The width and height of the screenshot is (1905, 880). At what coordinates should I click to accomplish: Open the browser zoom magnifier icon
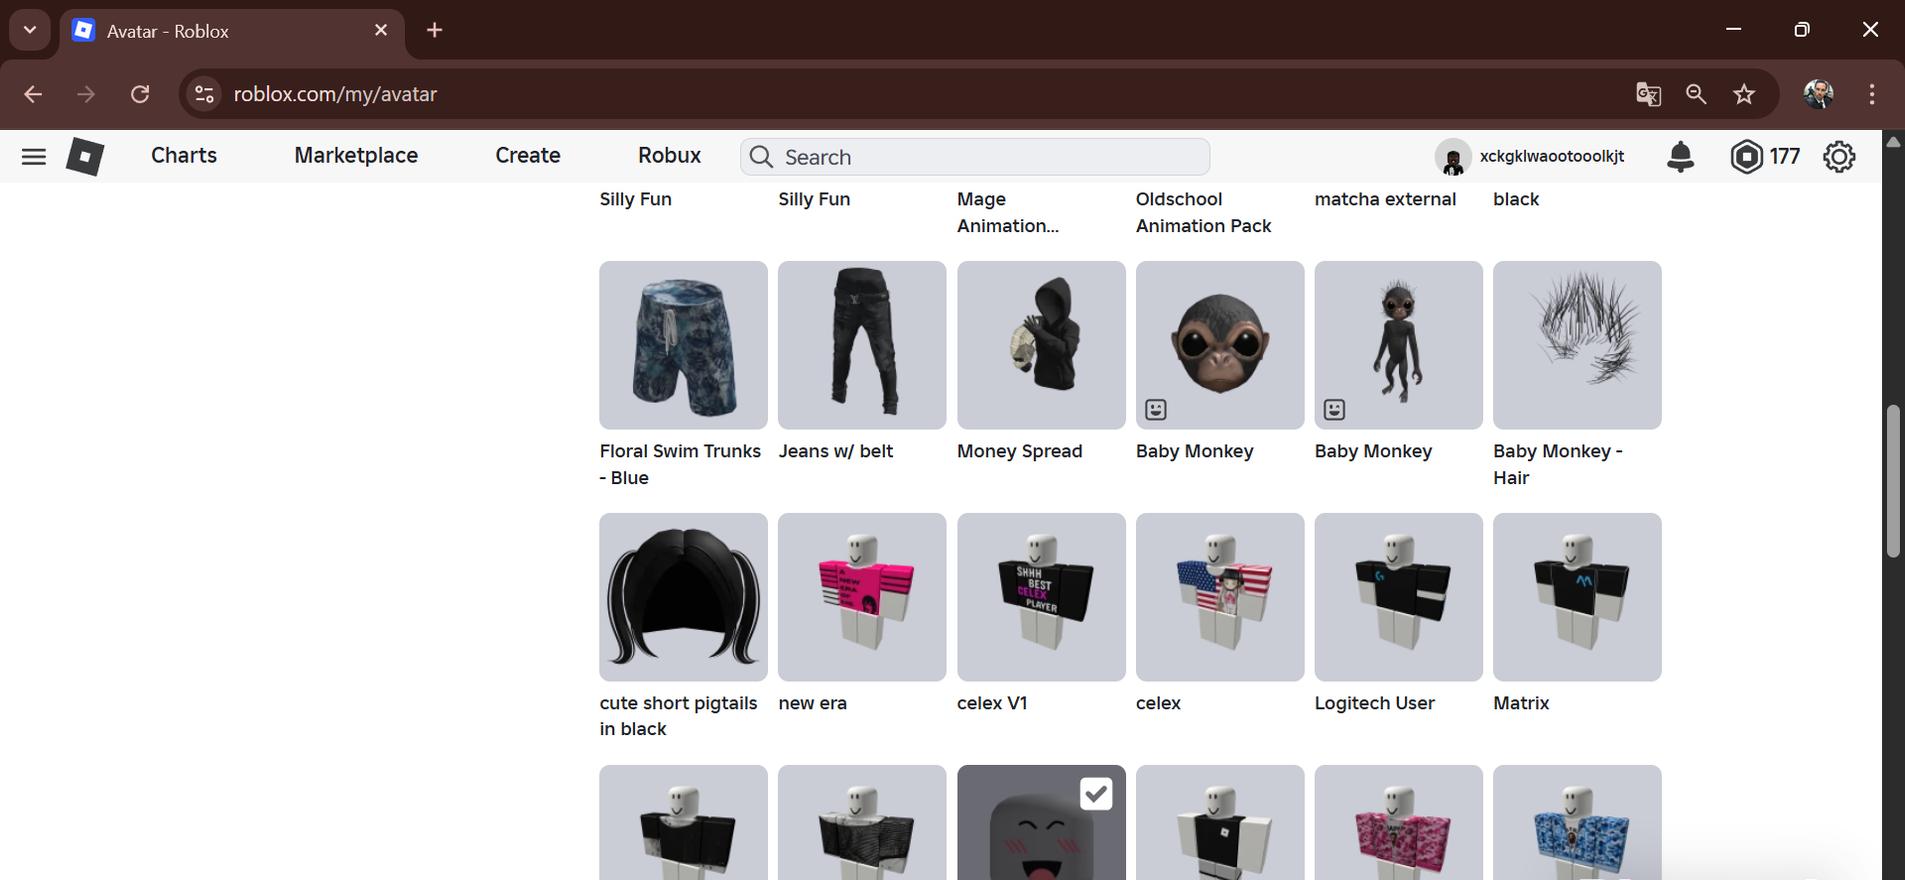coord(1696,94)
